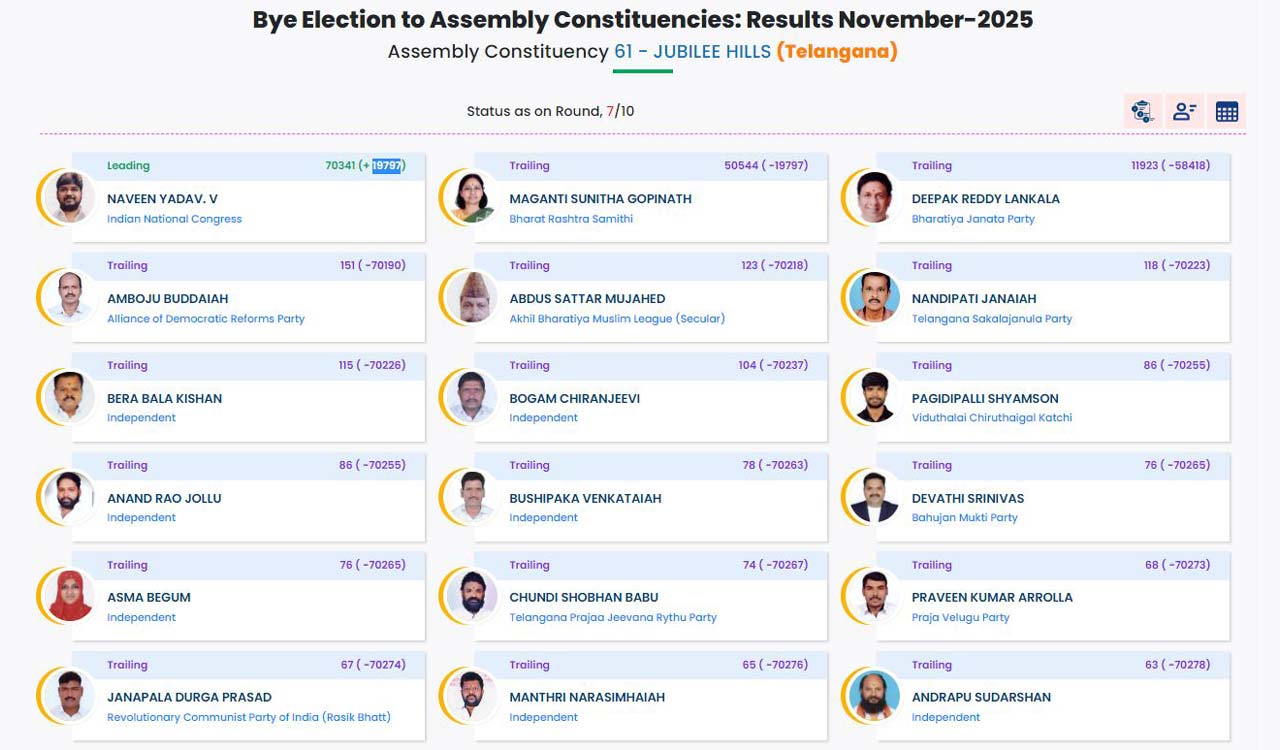Click the highlighted +19797 lead margin
This screenshot has height=750, width=1280.
coord(385,165)
